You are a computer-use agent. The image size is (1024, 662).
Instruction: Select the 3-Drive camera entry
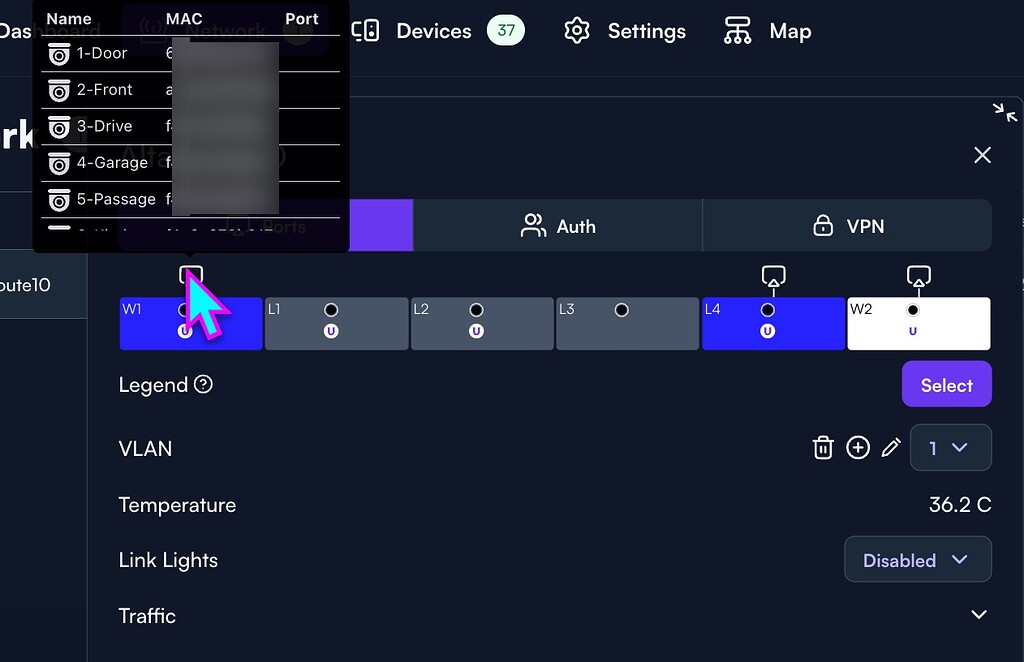coord(103,126)
